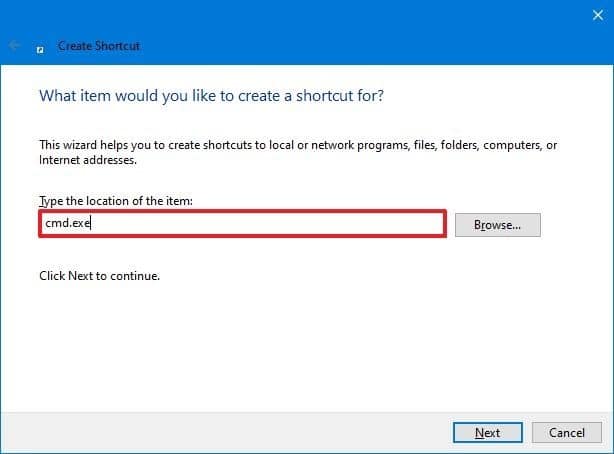The image size is (614, 454).
Task: Go back using the wizard back arrow
Action: (x=16, y=46)
